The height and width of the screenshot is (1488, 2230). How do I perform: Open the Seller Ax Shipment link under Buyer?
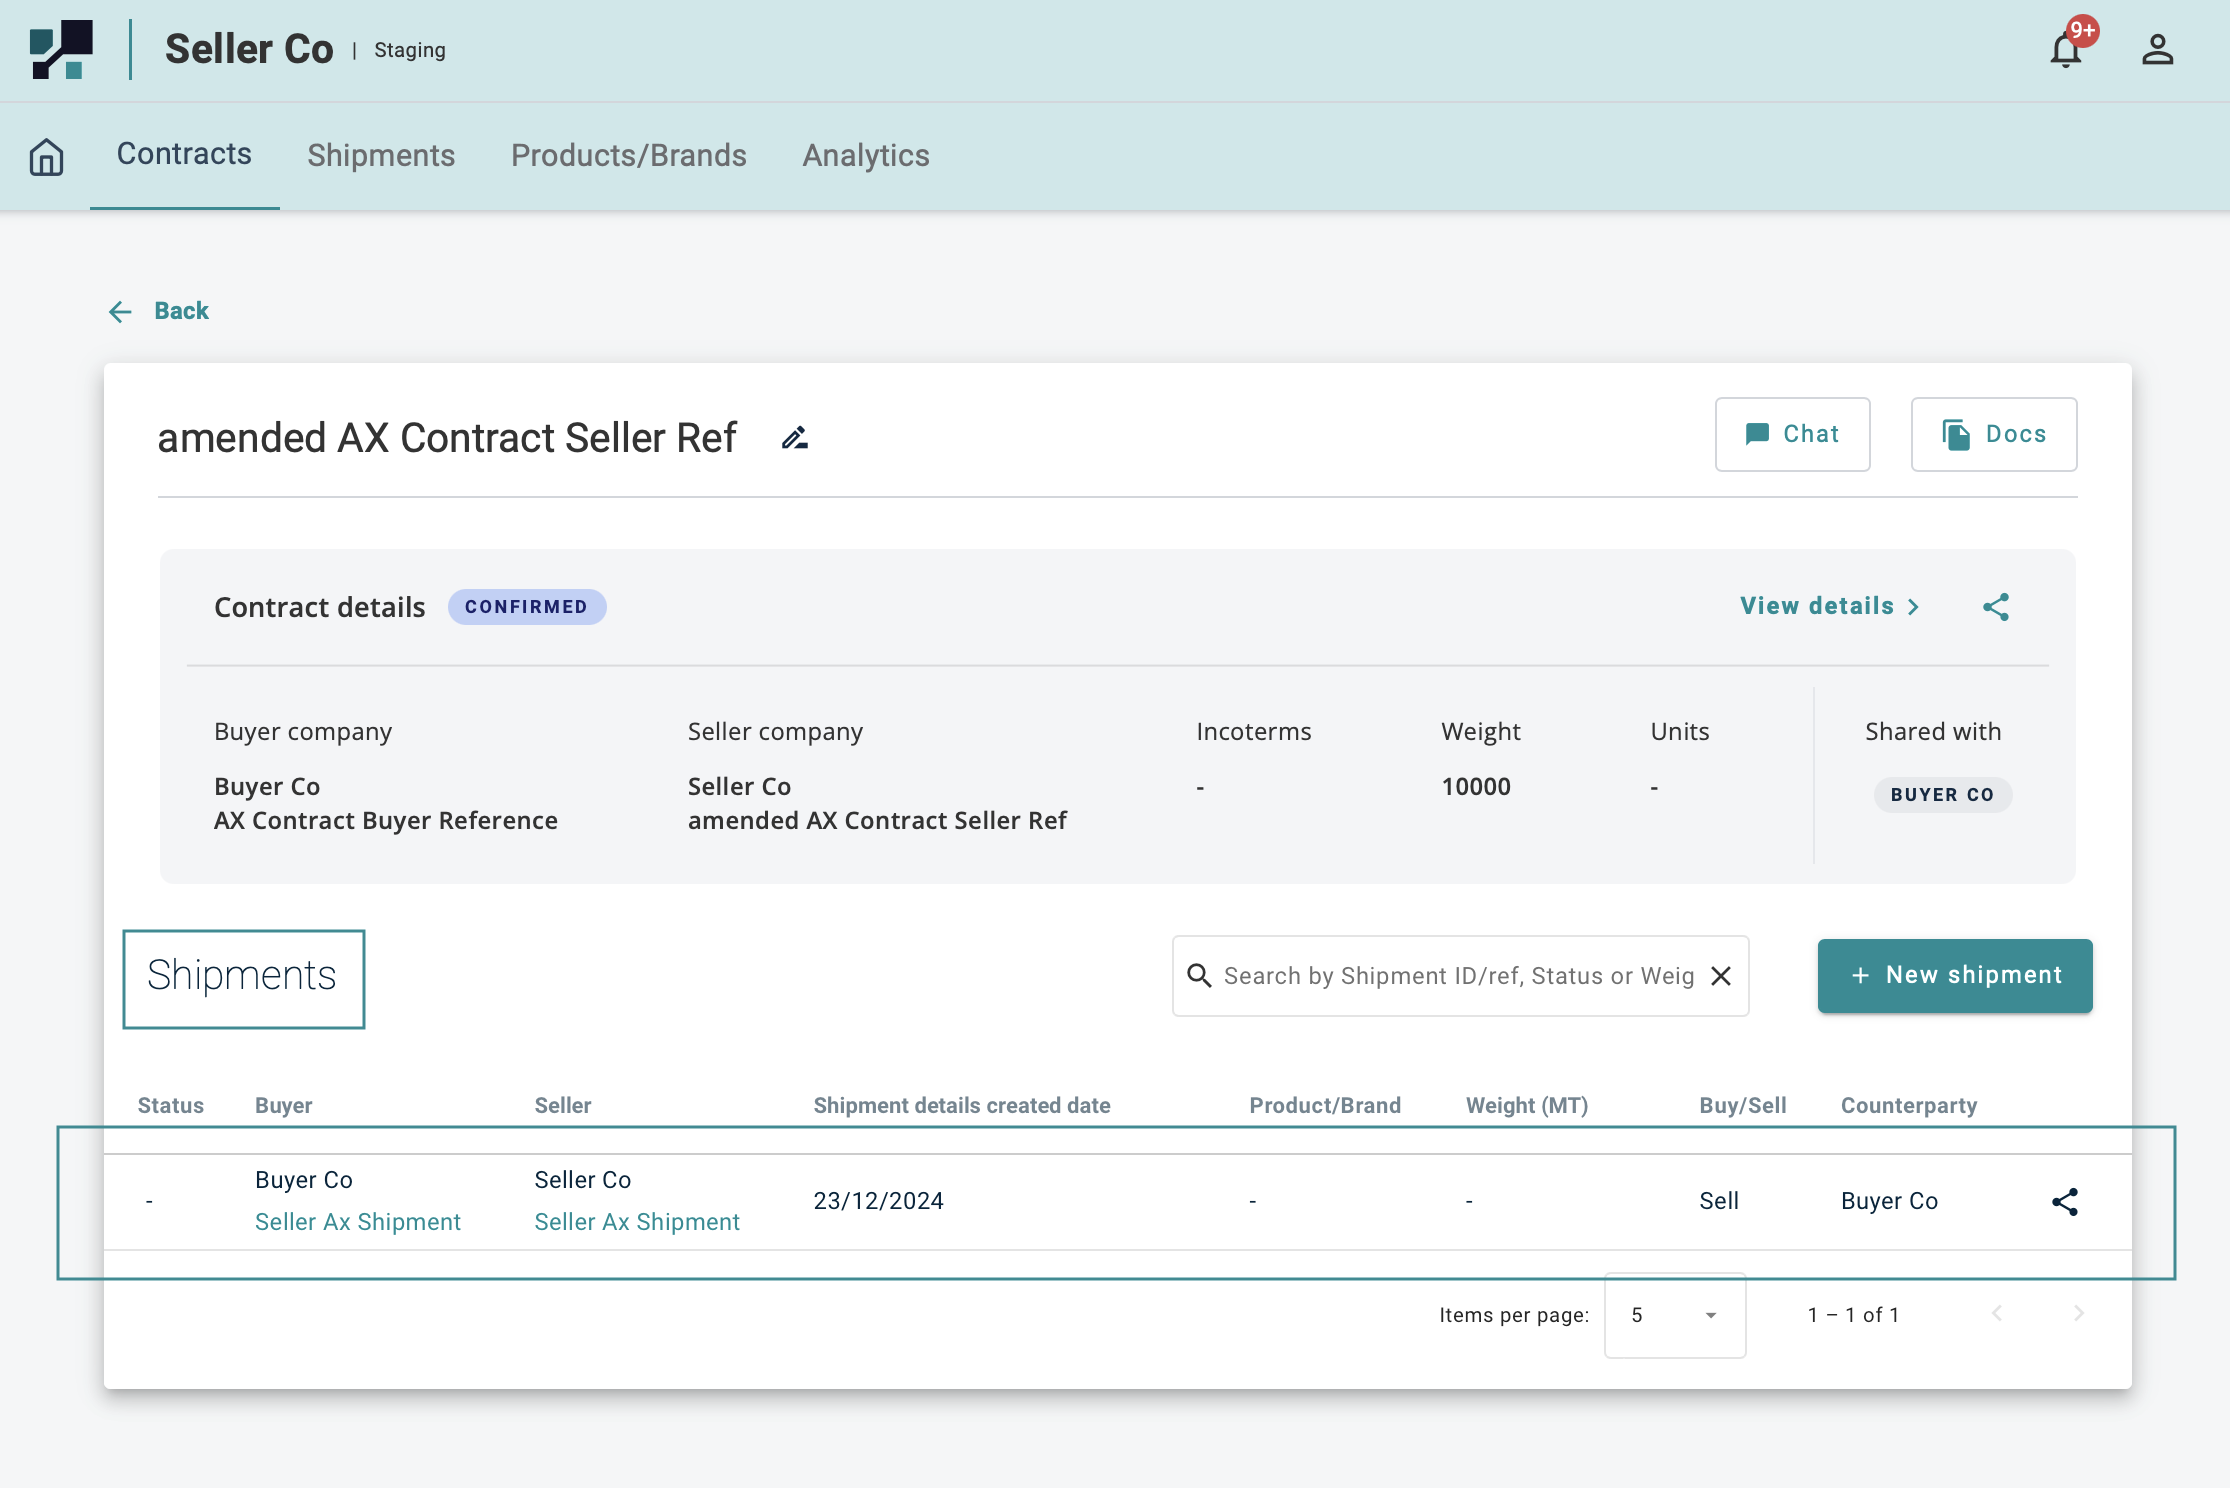358,1222
